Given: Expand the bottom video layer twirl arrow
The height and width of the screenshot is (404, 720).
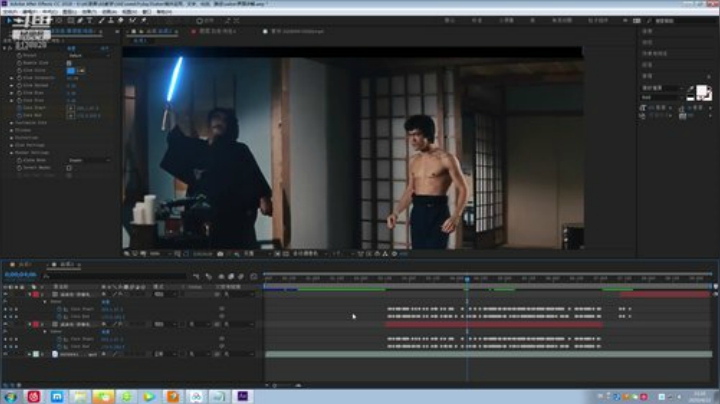Looking at the screenshot, I should 30,354.
